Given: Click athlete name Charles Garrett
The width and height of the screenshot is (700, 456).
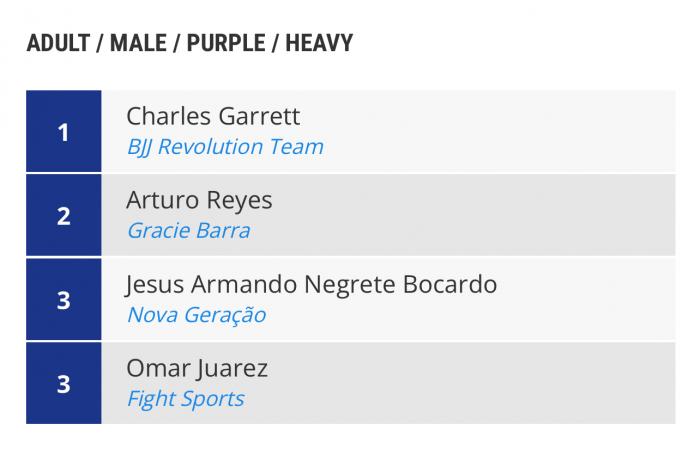Looking at the screenshot, I should click(x=213, y=116).
